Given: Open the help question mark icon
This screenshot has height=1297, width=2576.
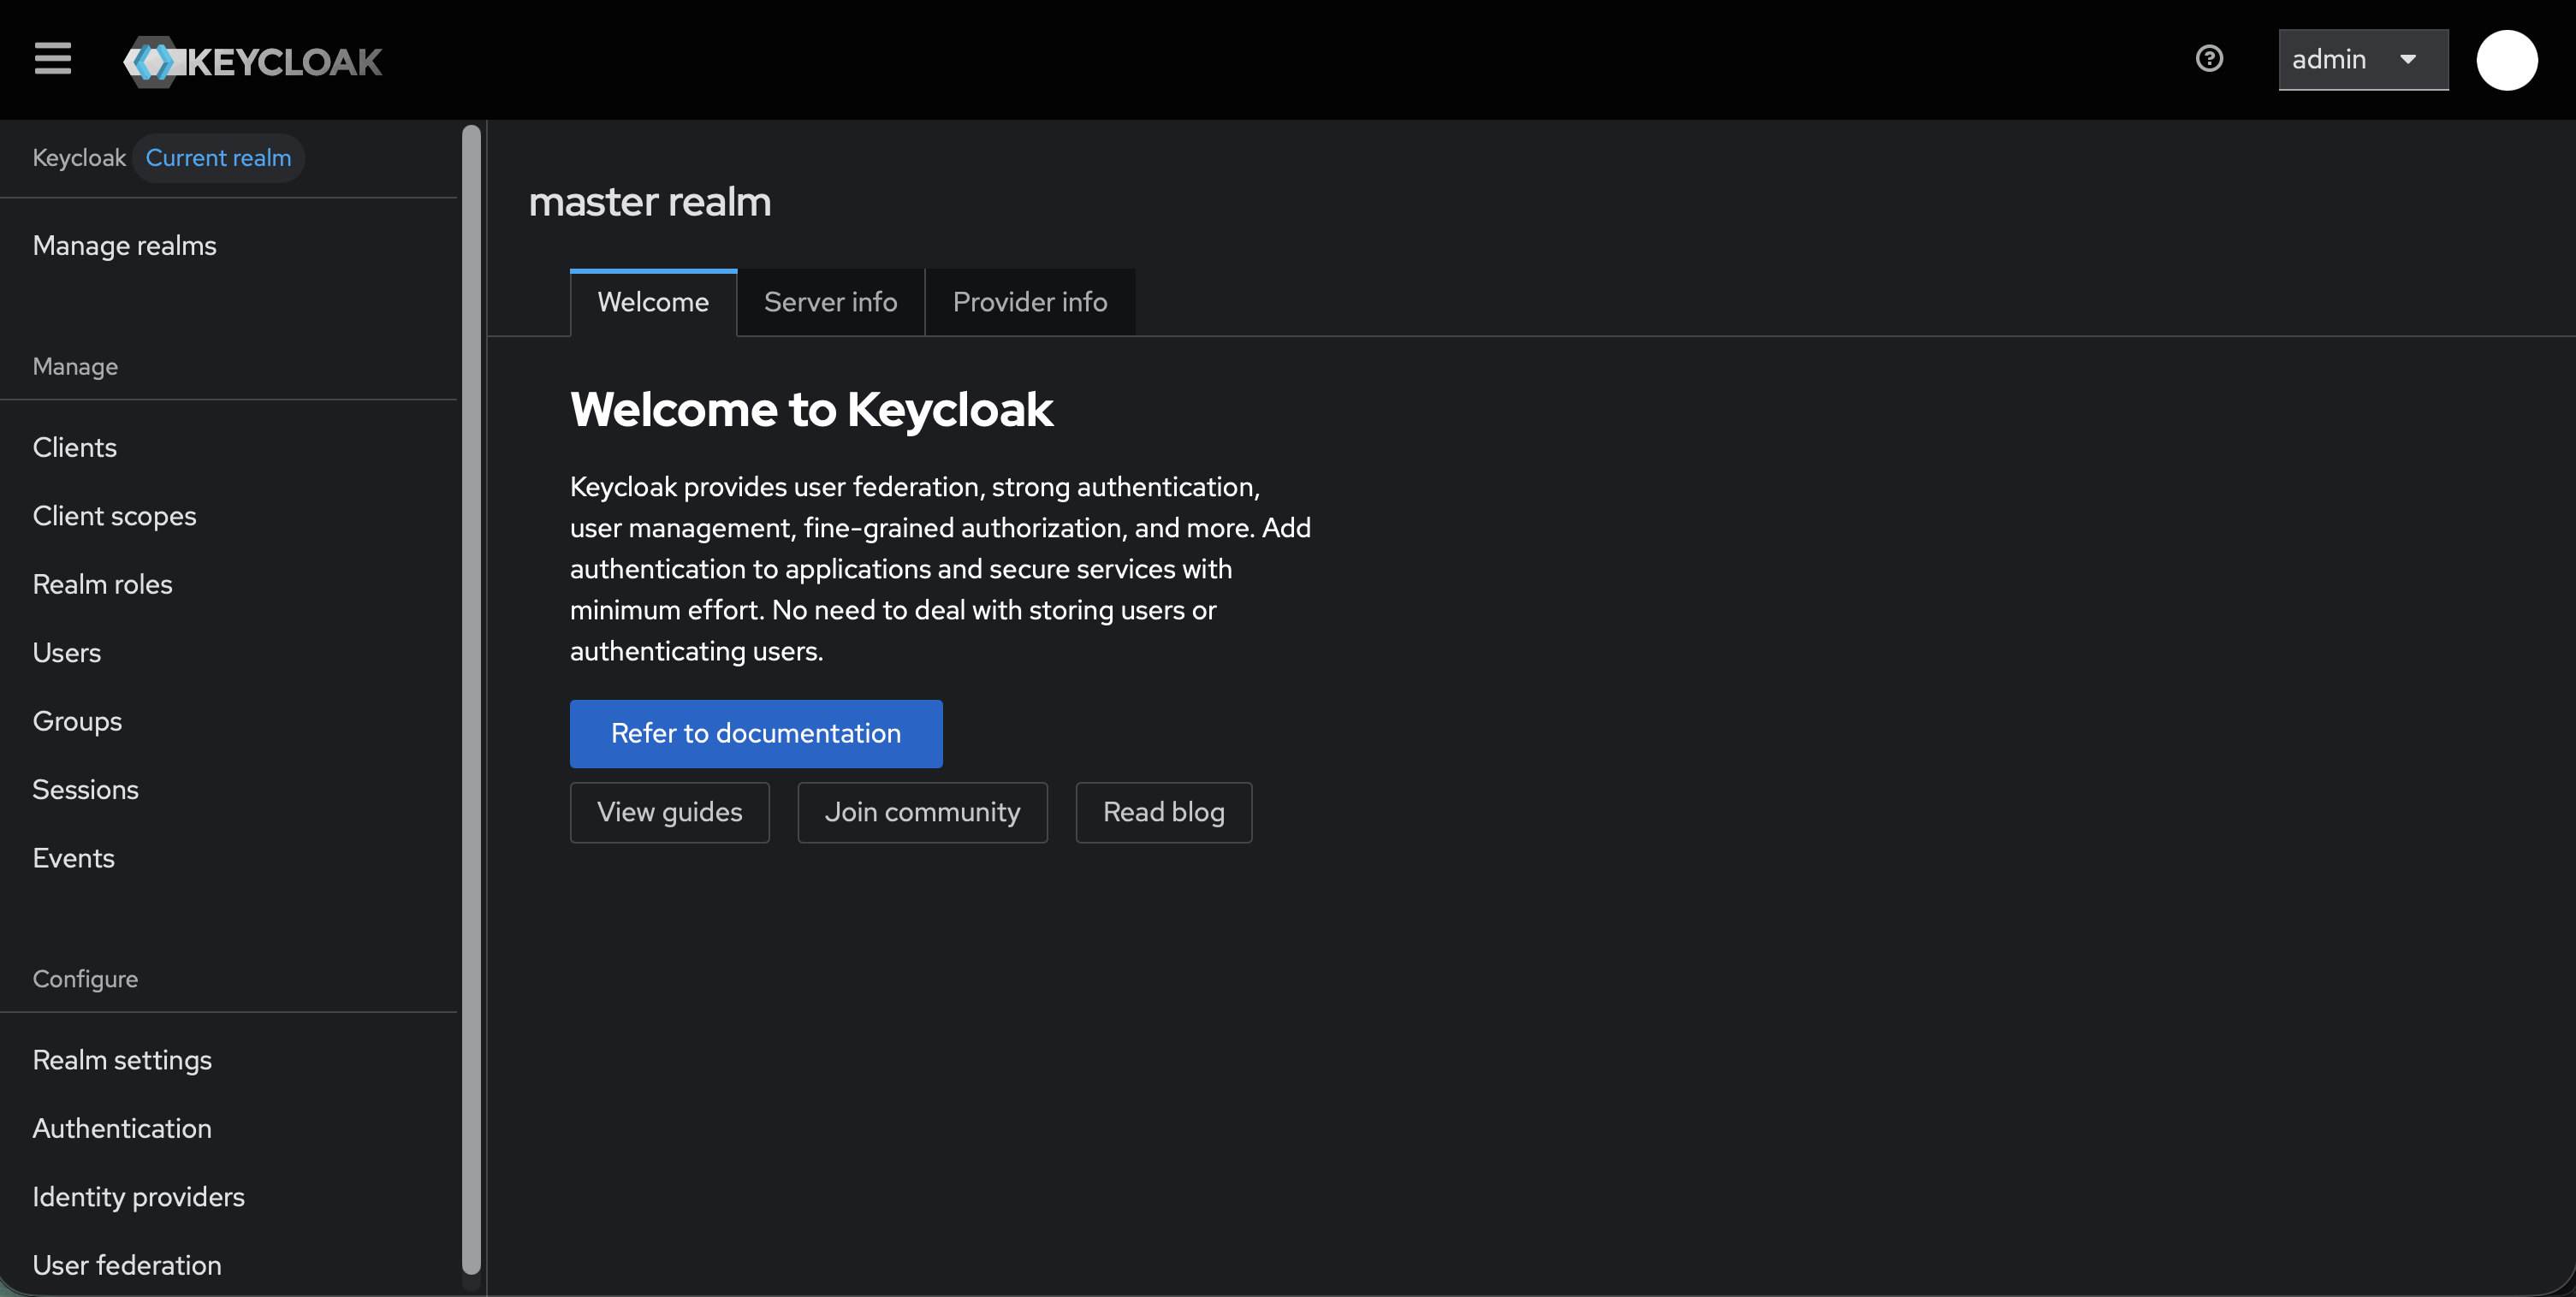Looking at the screenshot, I should tap(2209, 59).
